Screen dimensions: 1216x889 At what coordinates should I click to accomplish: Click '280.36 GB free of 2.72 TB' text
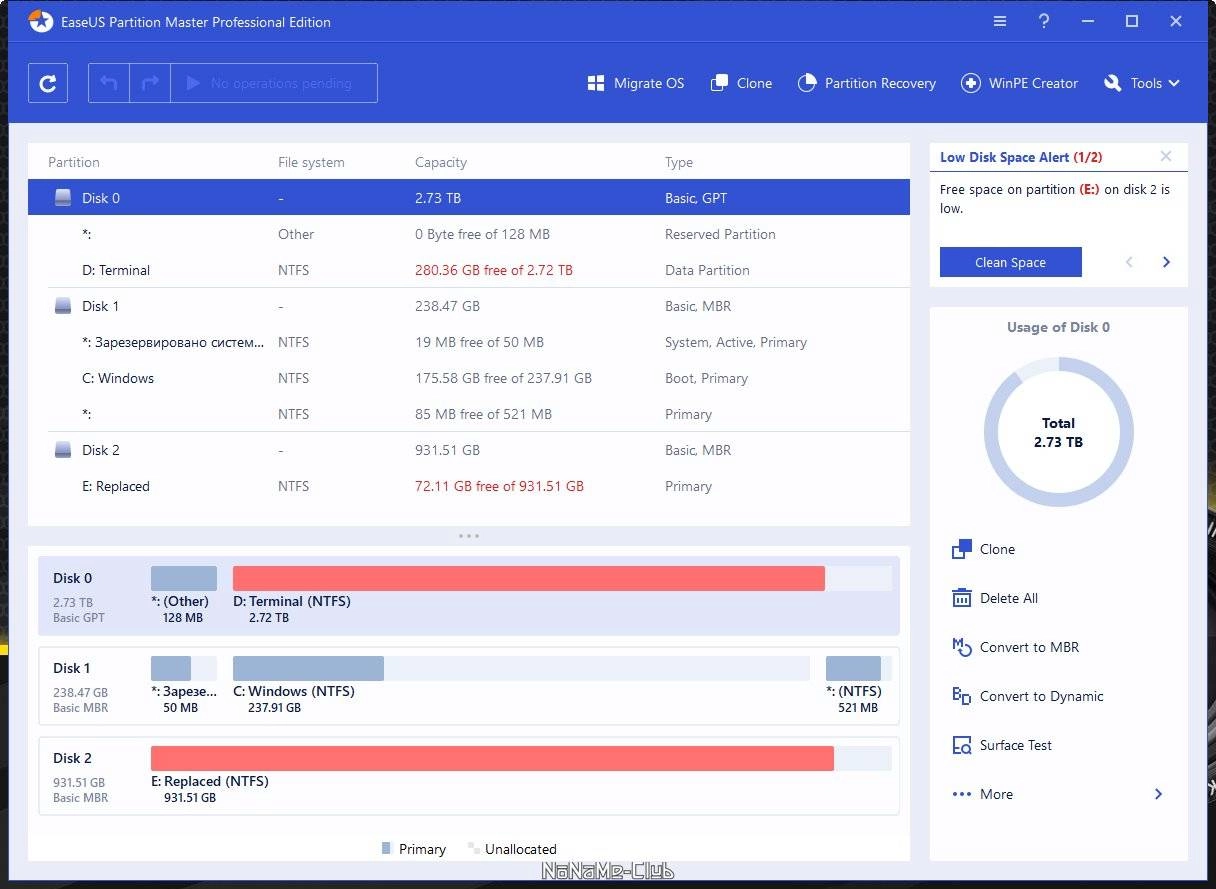tap(494, 270)
